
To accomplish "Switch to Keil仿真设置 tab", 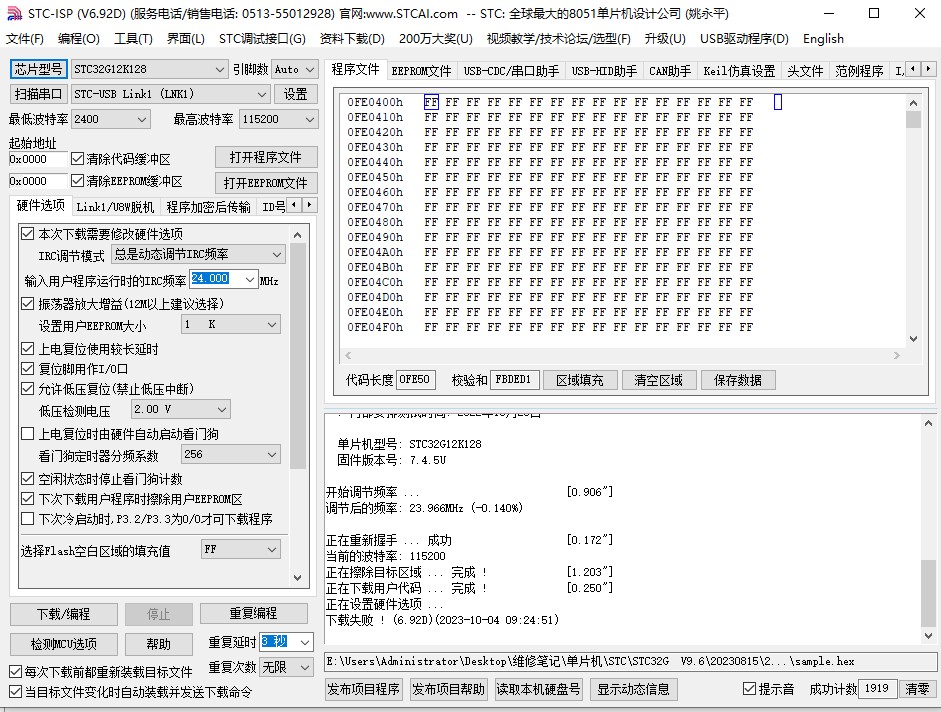I will [739, 71].
